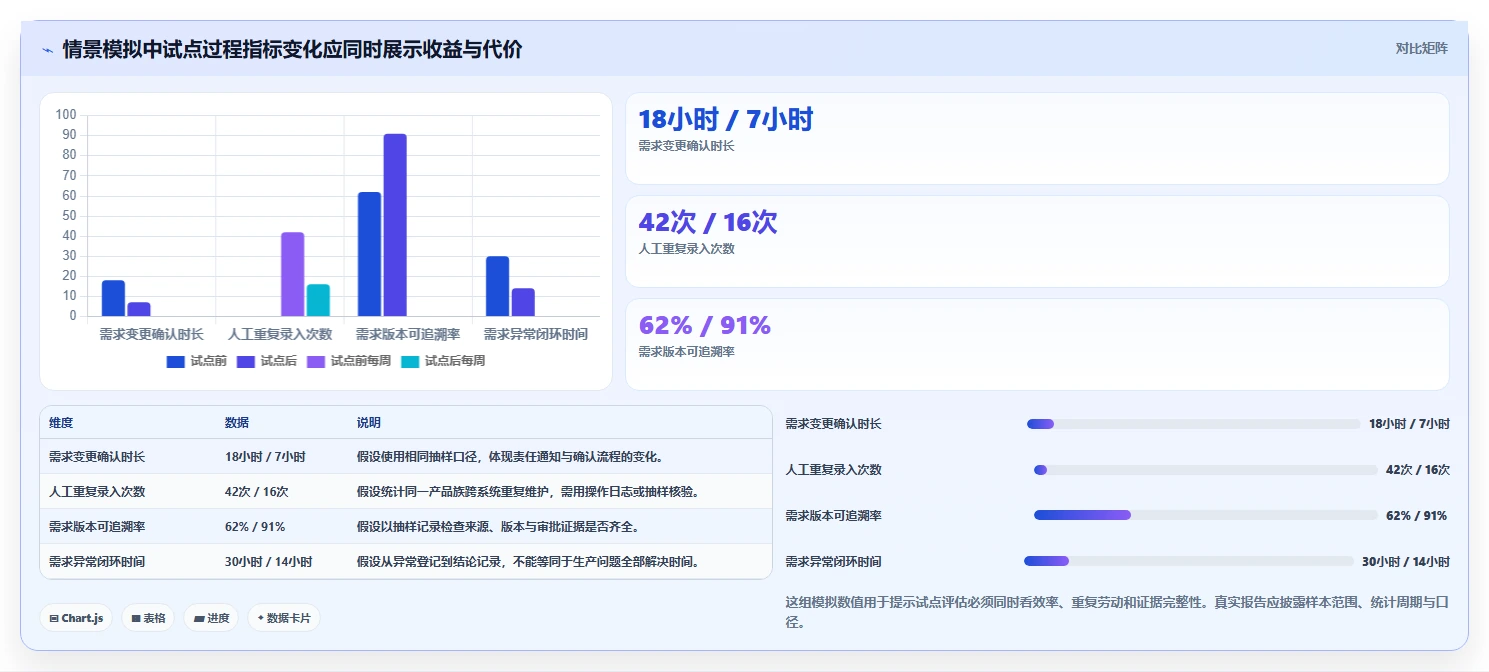
Task: Click the 需求异常闭环时间 label in the progress list
Action: tap(834, 561)
